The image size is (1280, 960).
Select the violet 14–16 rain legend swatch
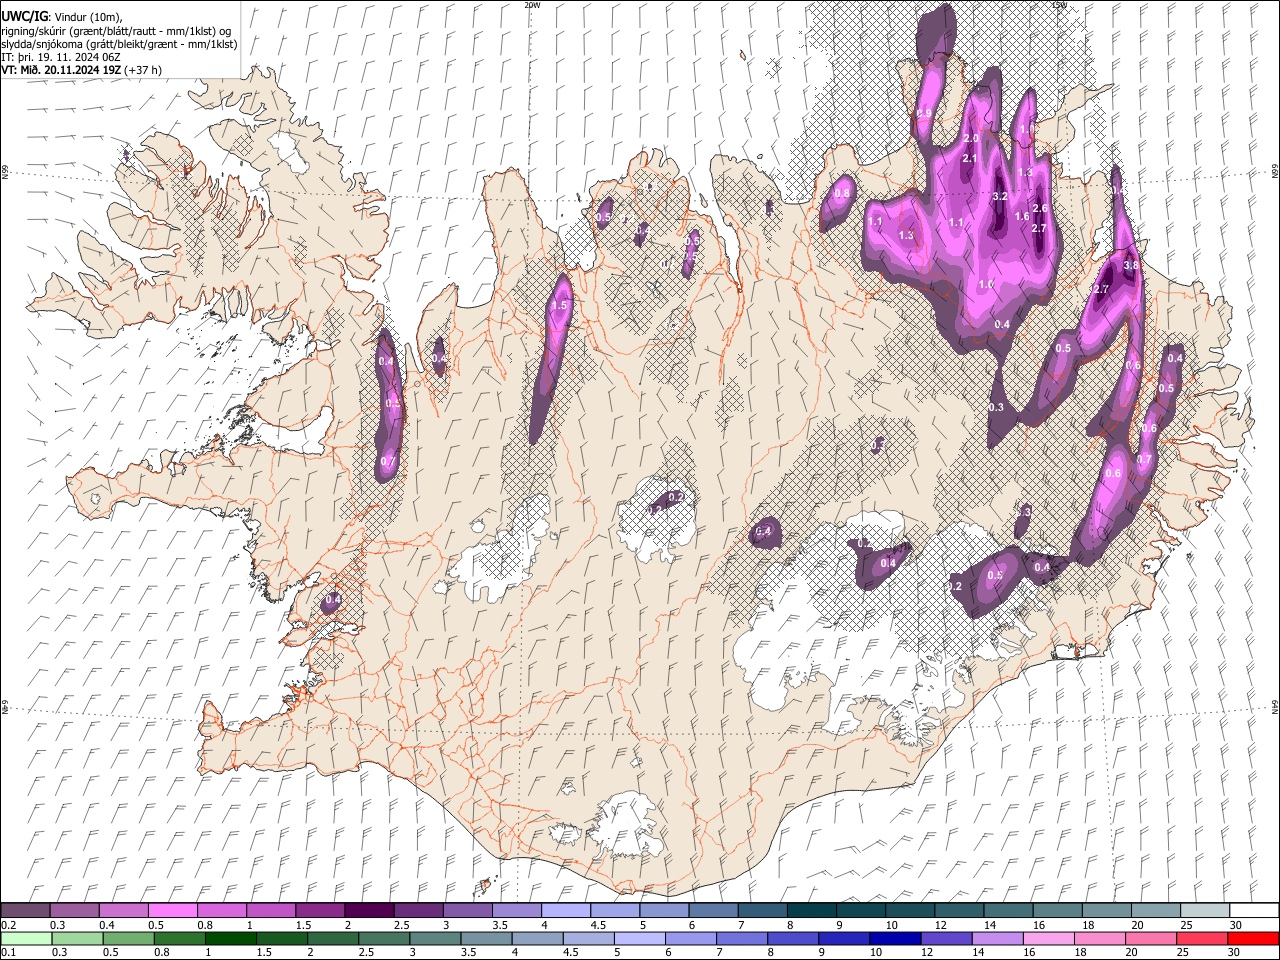click(x=997, y=938)
